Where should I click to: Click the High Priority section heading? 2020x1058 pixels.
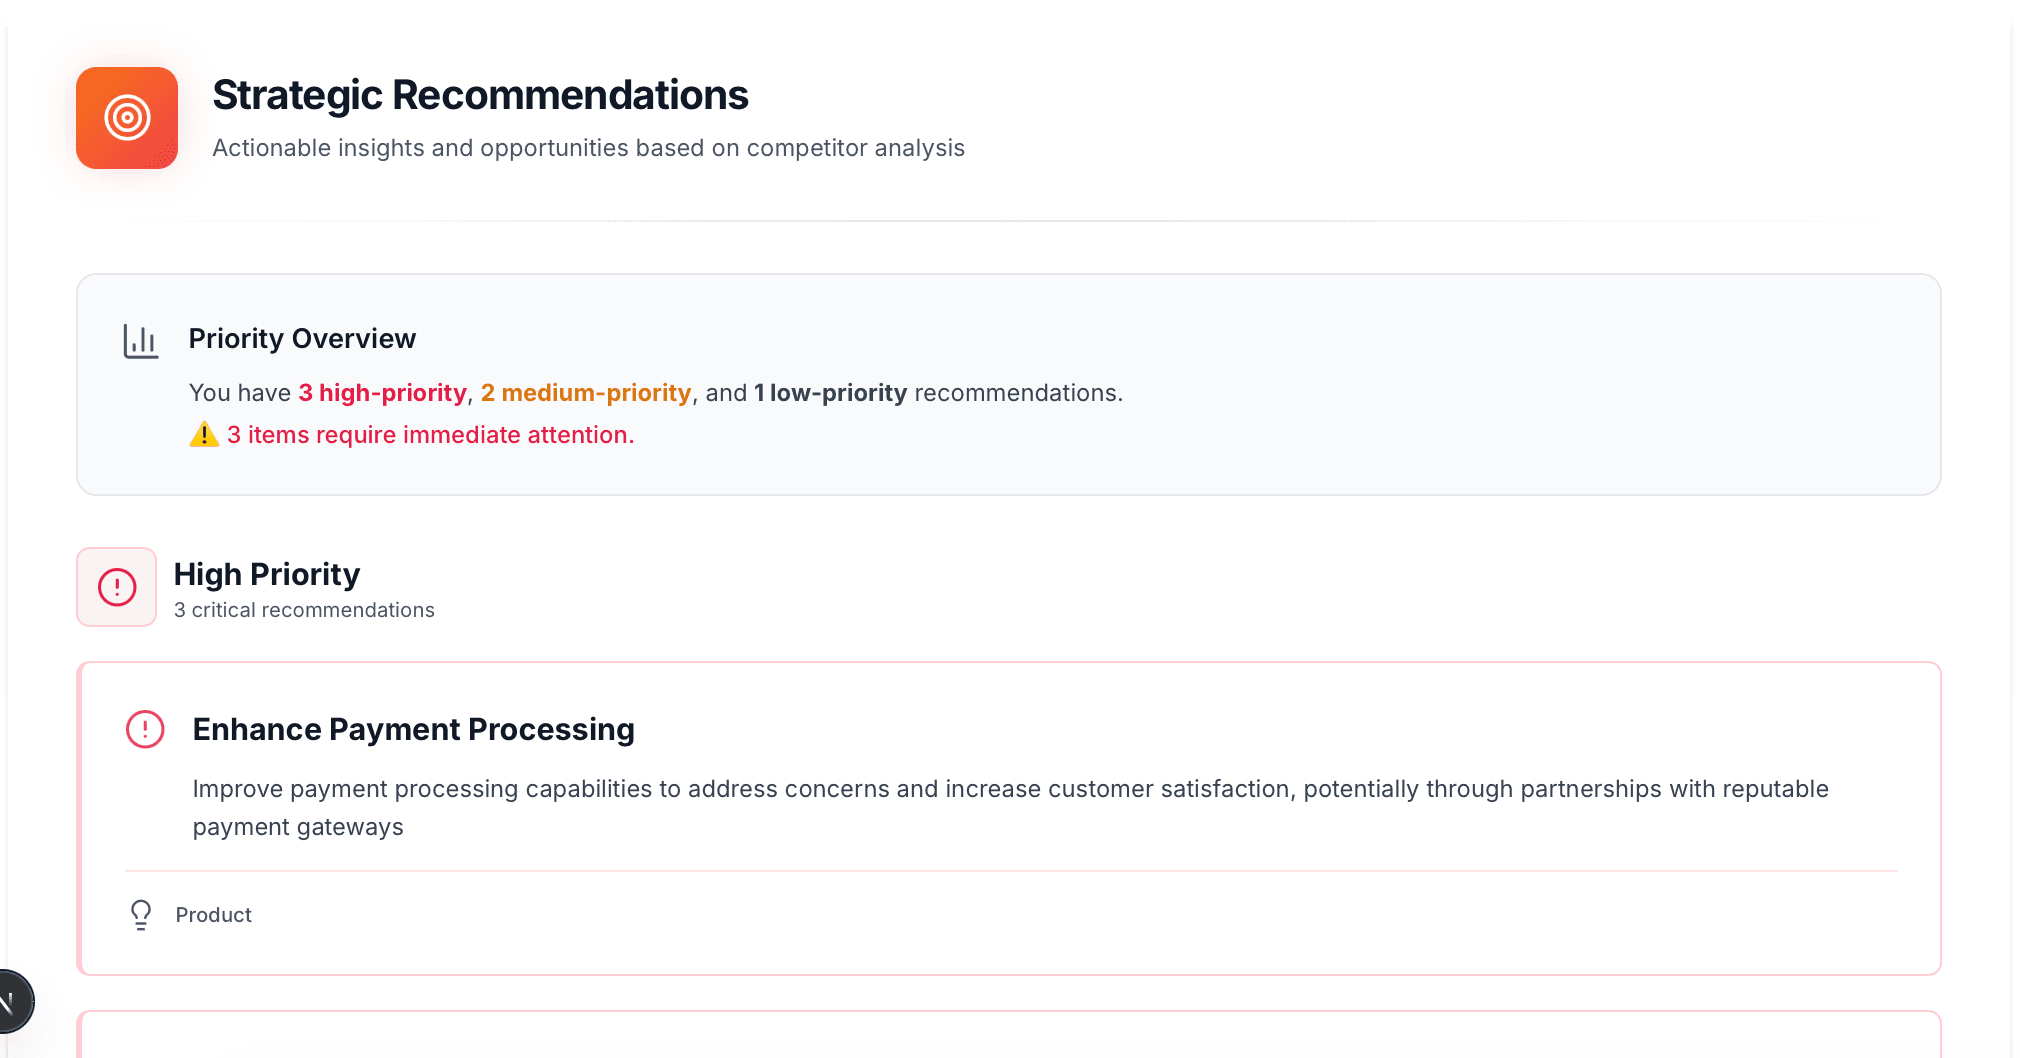point(267,574)
